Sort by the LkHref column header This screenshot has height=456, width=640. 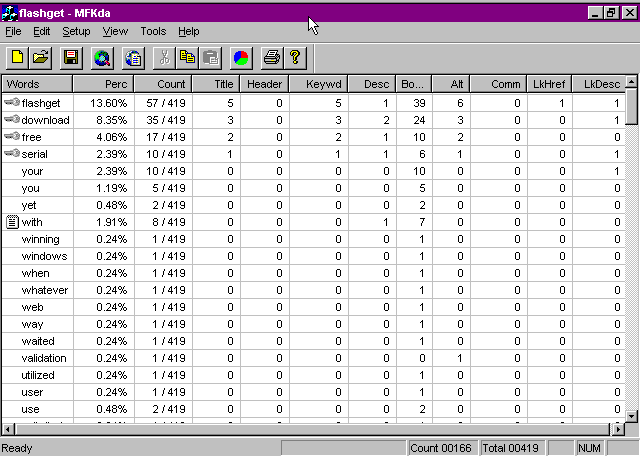tap(549, 84)
